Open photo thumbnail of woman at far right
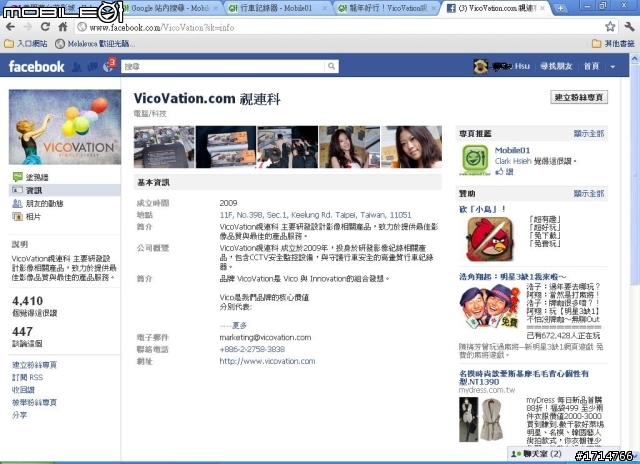This screenshot has width=640, height=464. 411,147
